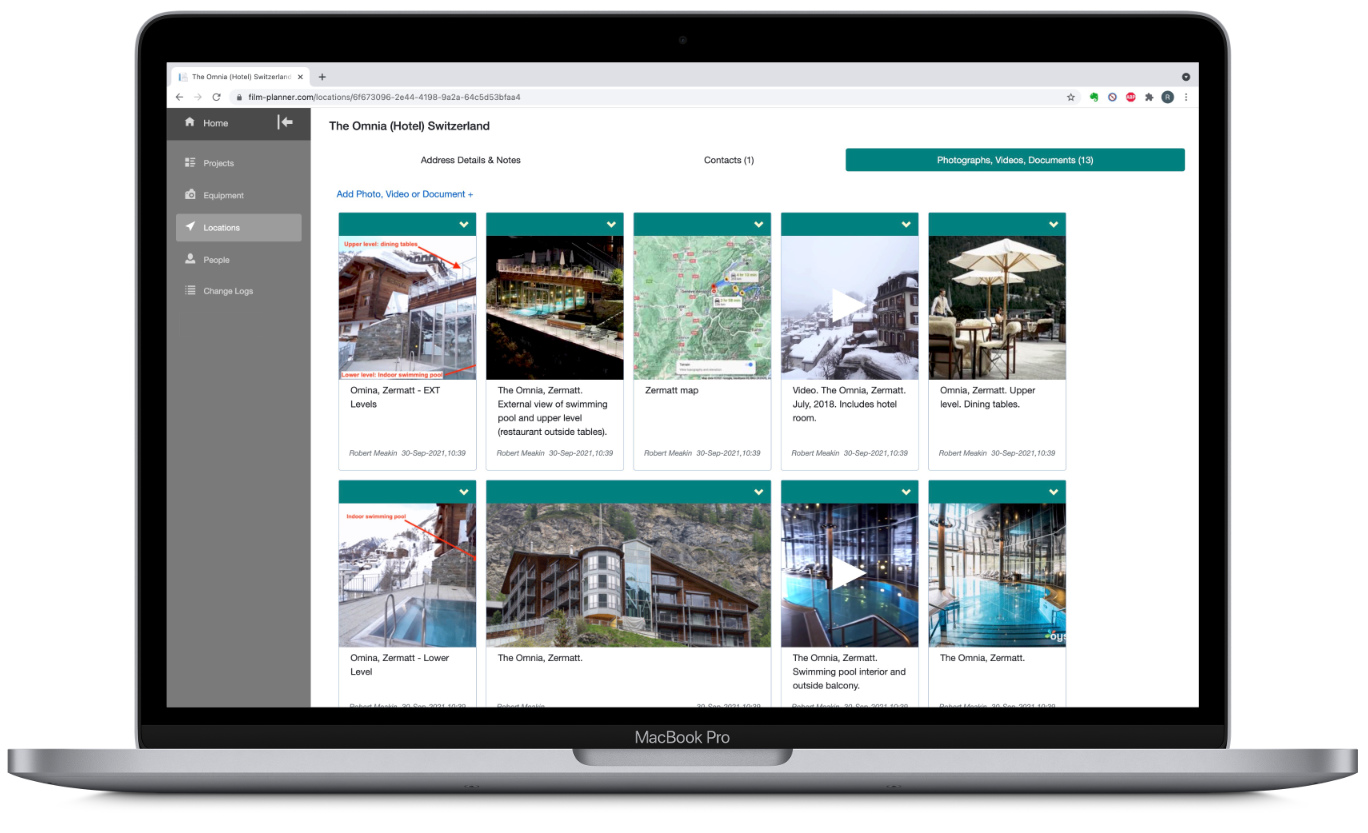1368x833 pixels.
Task: Bookmark this page with star icon
Action: 1071,97
